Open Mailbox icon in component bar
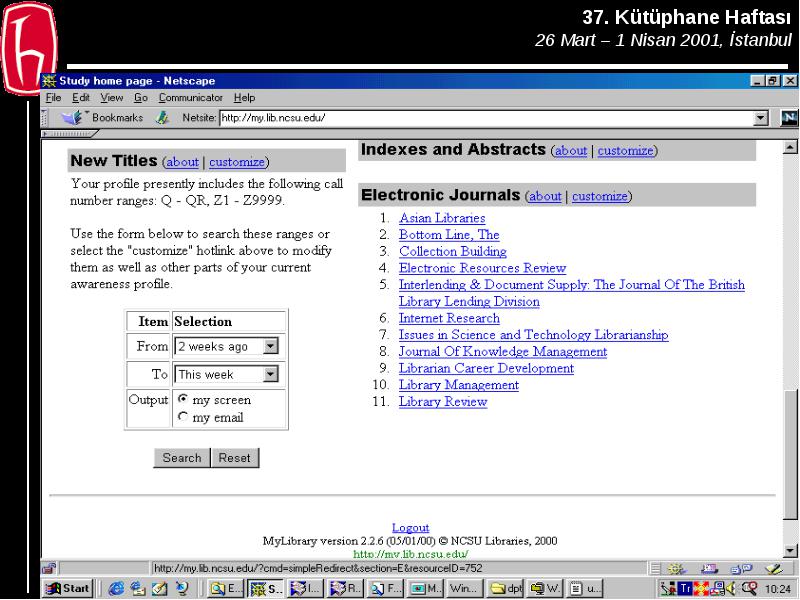Screen dimensions: 800x600 709,568
